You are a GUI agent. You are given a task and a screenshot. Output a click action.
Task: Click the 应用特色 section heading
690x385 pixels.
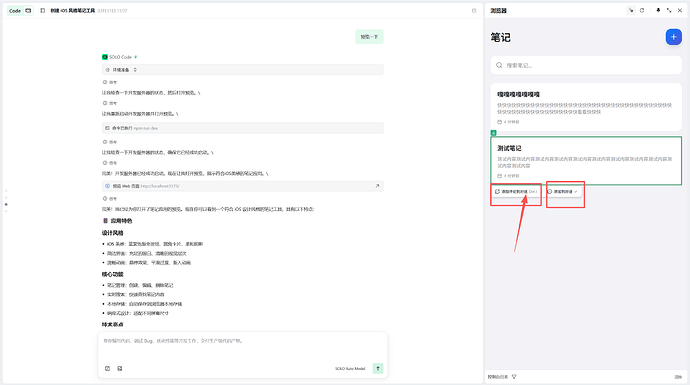point(121,221)
